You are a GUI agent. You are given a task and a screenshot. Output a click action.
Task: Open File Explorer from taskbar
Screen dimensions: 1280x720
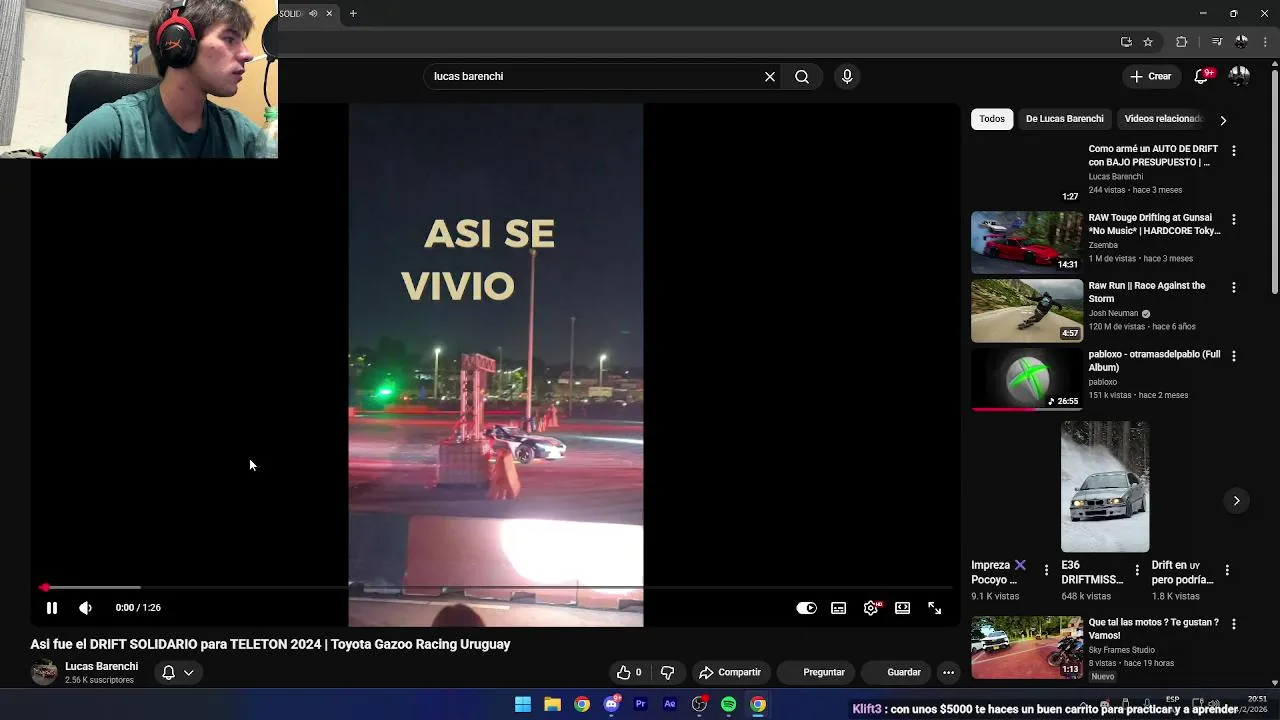552,704
